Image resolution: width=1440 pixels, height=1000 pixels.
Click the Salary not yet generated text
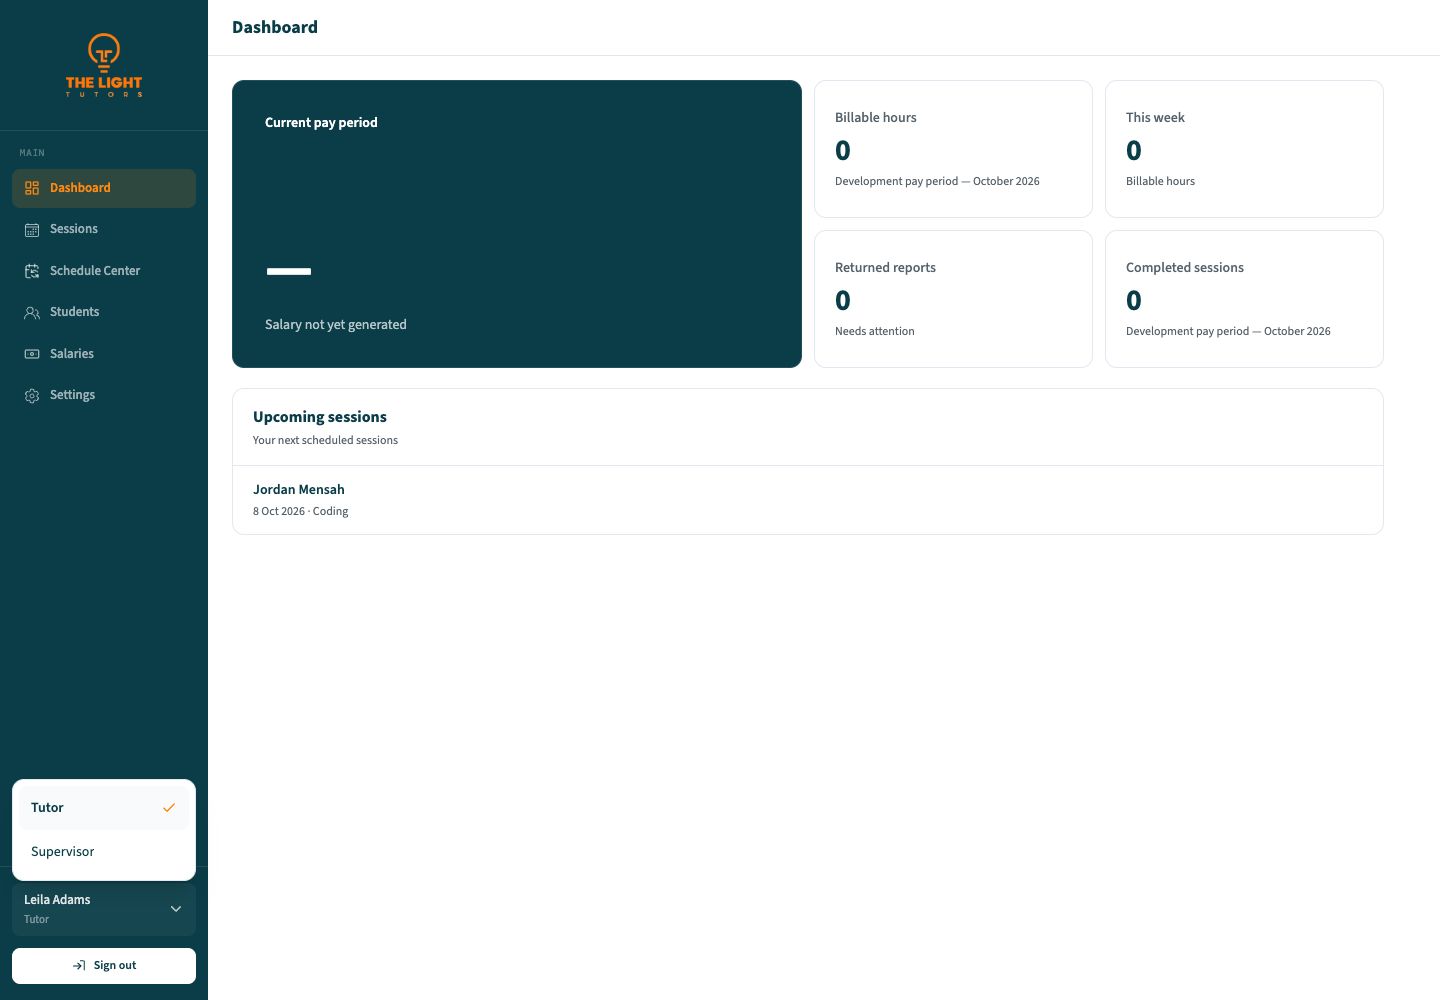pos(336,325)
